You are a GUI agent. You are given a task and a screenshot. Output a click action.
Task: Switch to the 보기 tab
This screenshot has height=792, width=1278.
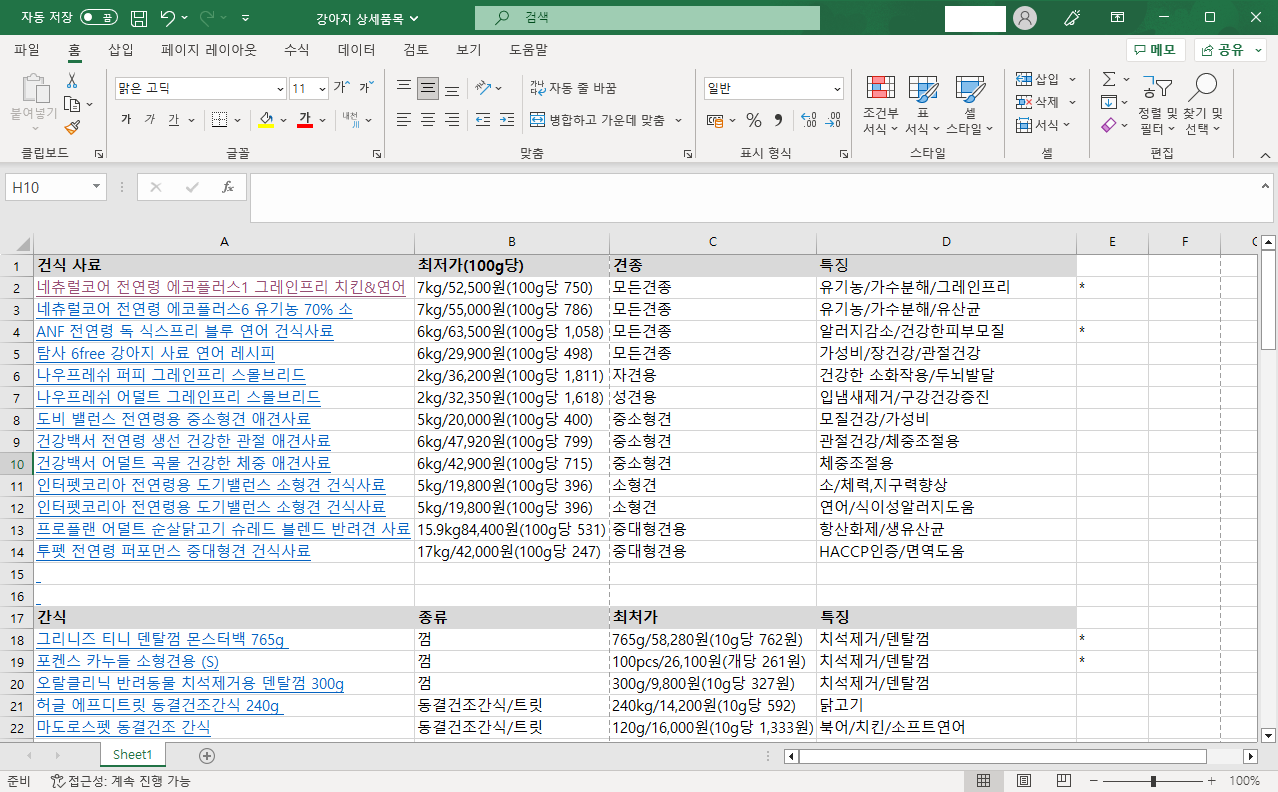click(x=469, y=49)
